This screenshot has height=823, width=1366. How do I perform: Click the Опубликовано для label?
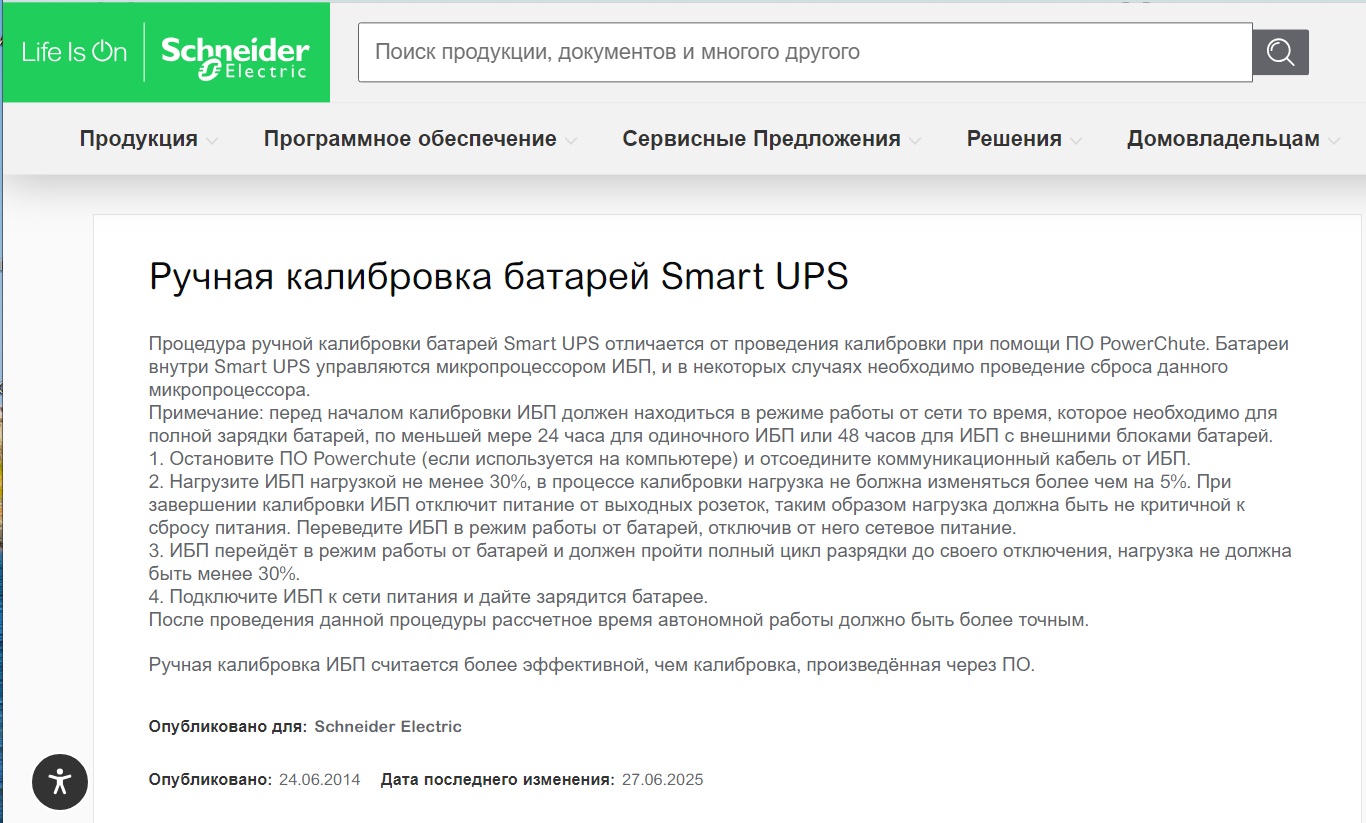tap(228, 727)
